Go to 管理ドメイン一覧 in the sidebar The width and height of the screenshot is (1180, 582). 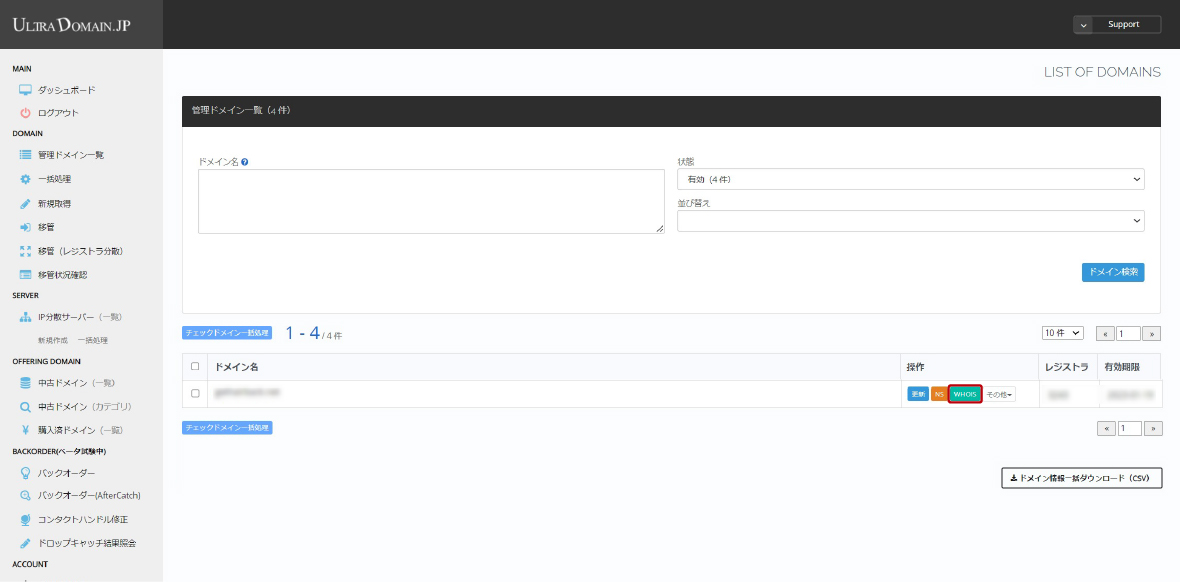point(70,155)
